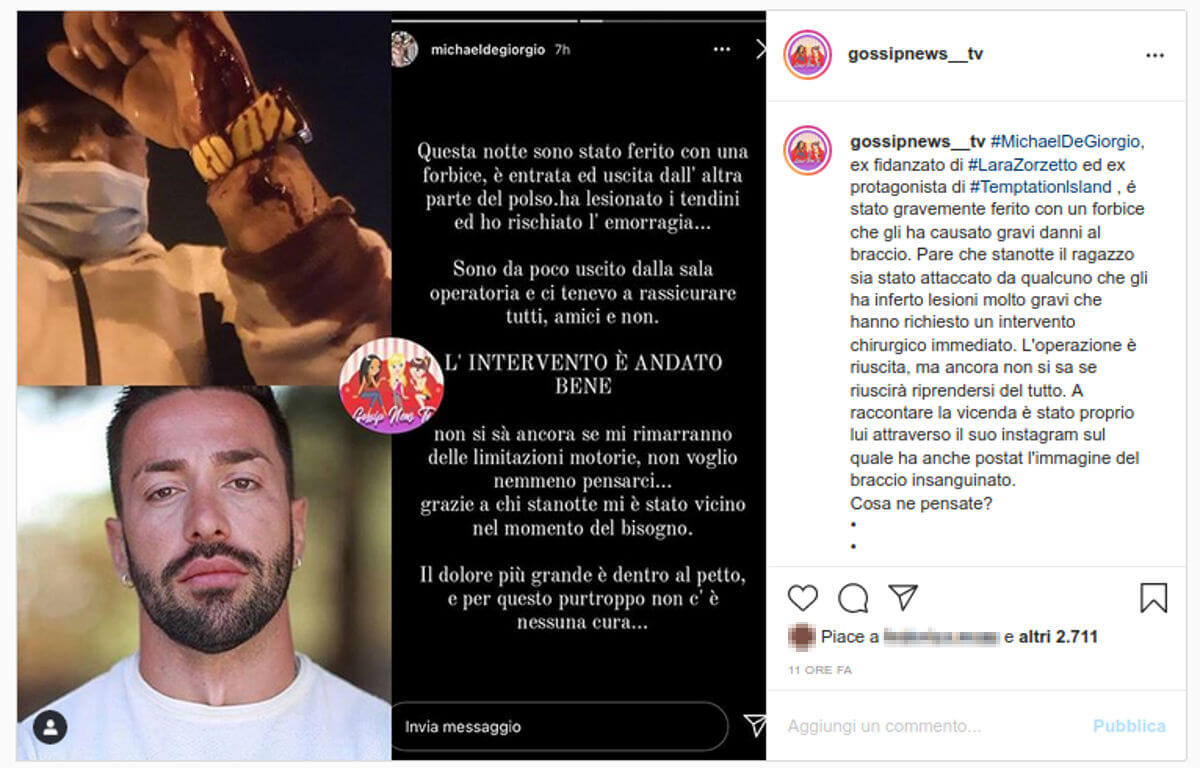
Task: Click the gossipnews__tv avatar beside caption
Action: [x=808, y=149]
